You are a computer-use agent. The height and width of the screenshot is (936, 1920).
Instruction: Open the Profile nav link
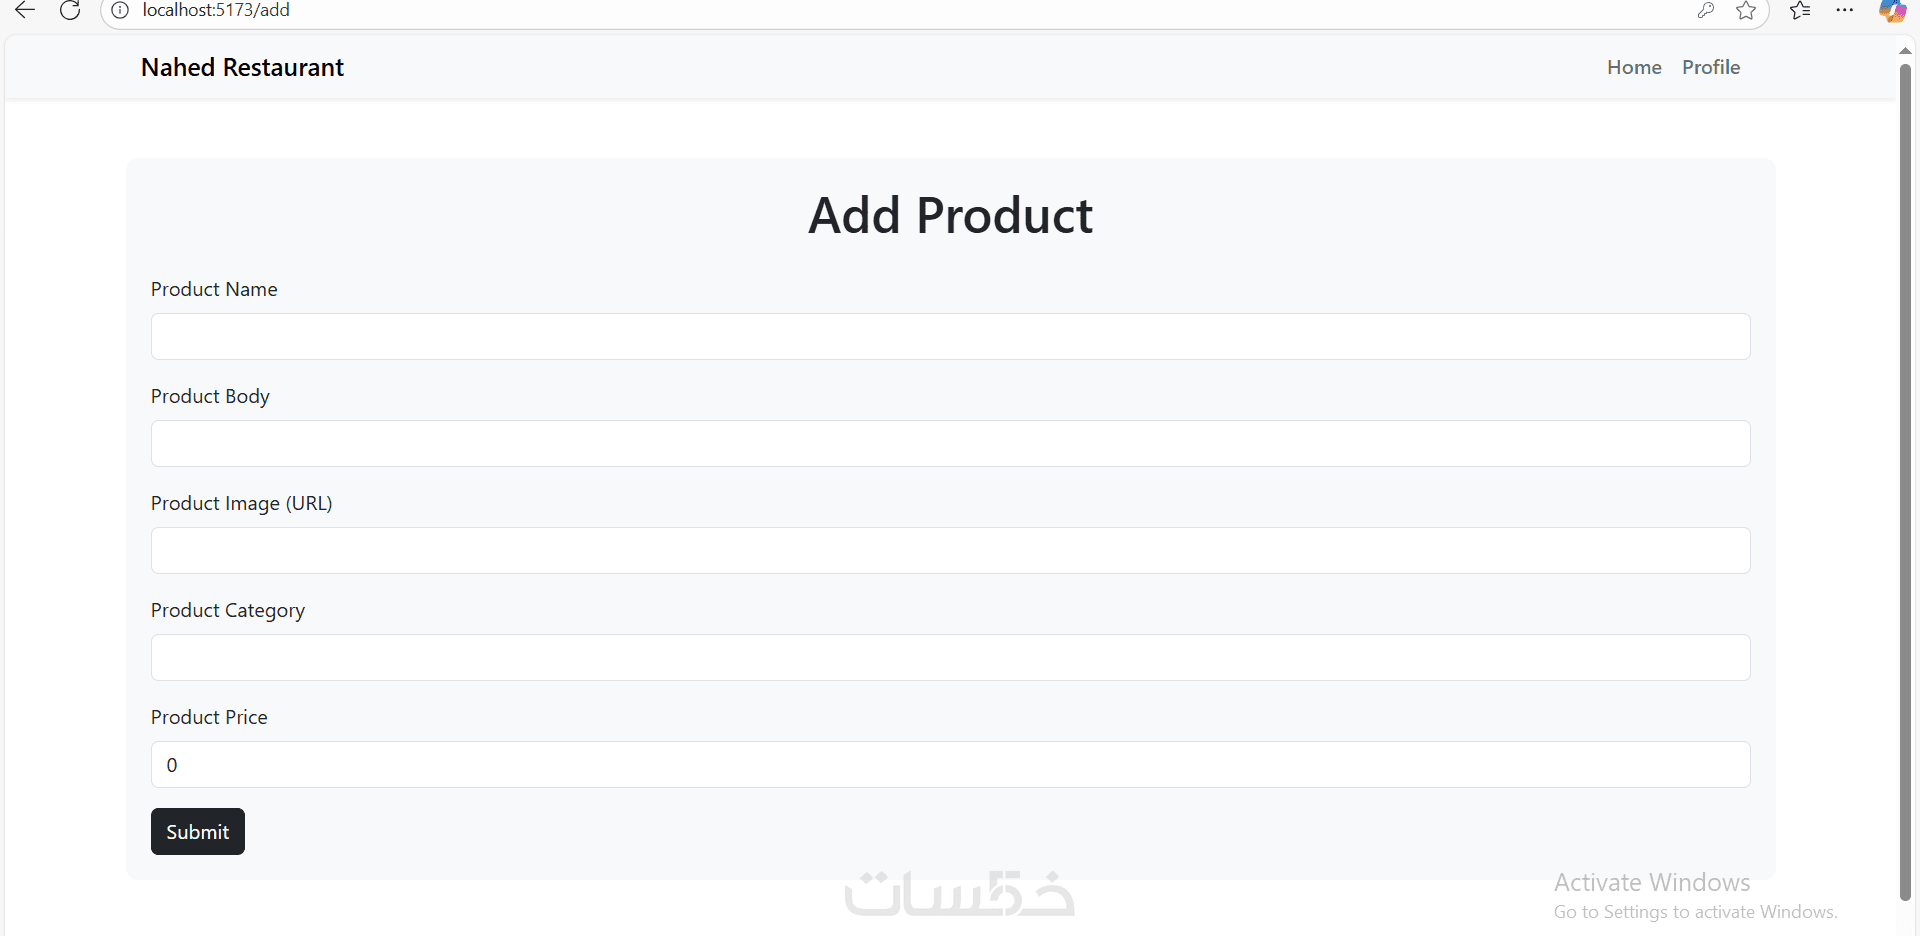1710,67
